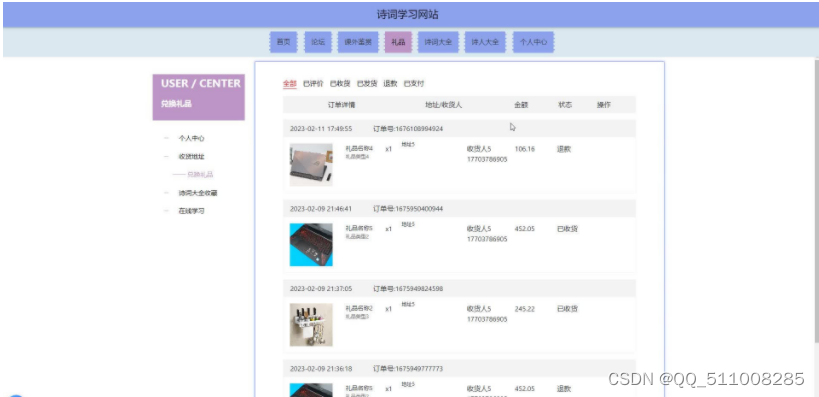This screenshot has width=819, height=397.
Task: Click the 金额 column header
Action: (x=521, y=105)
